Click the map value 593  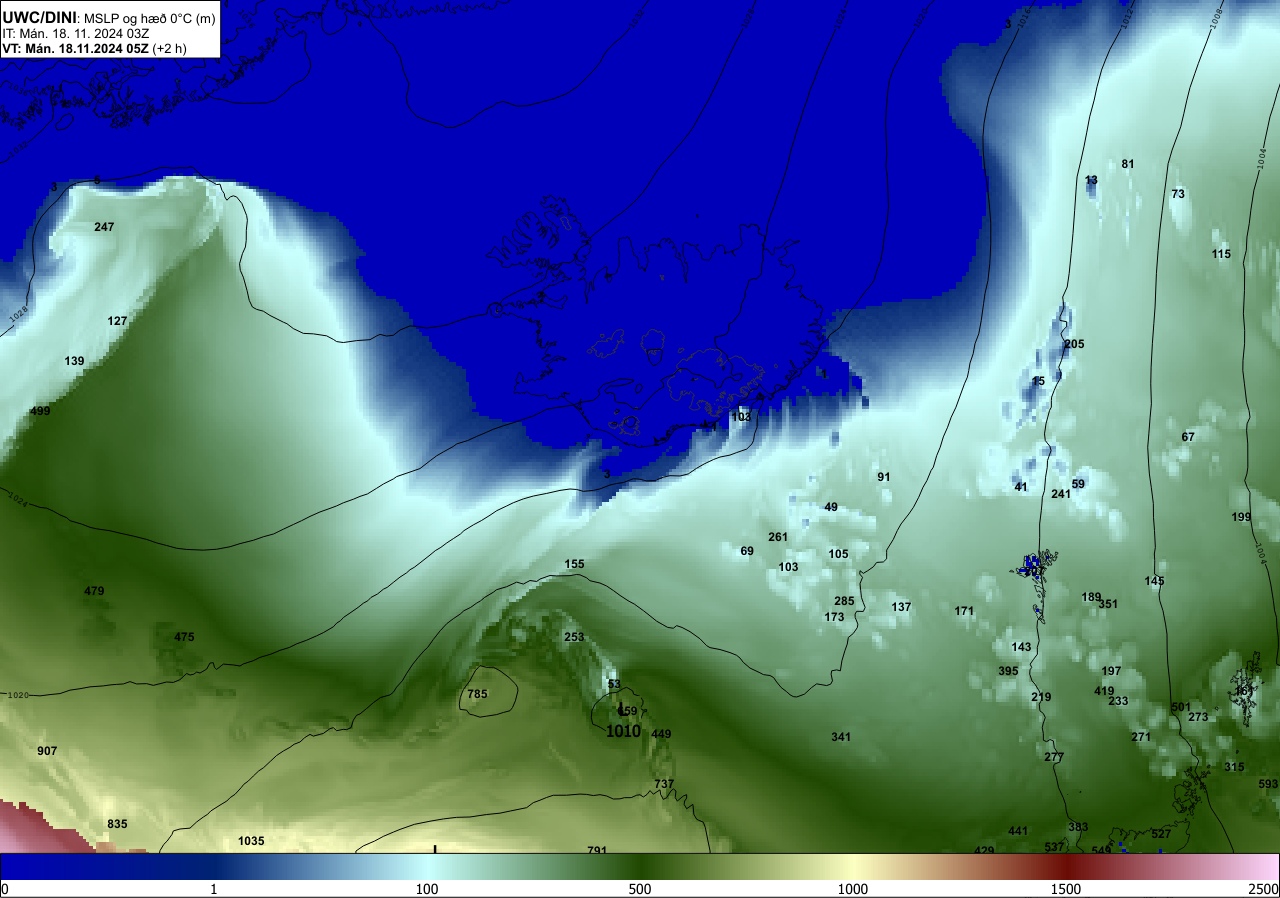(x=1268, y=784)
